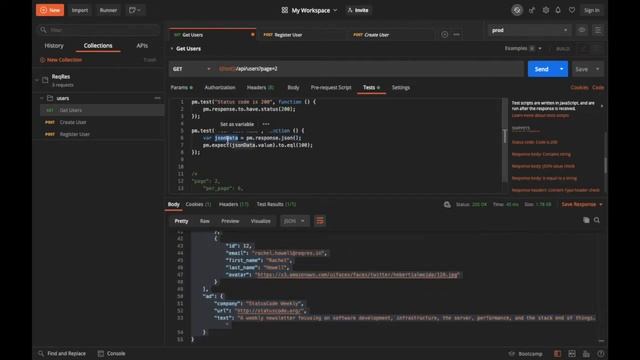Open keyboard shortcuts icon in status bar
Viewport: 640px width, 360px height.
(586, 354)
